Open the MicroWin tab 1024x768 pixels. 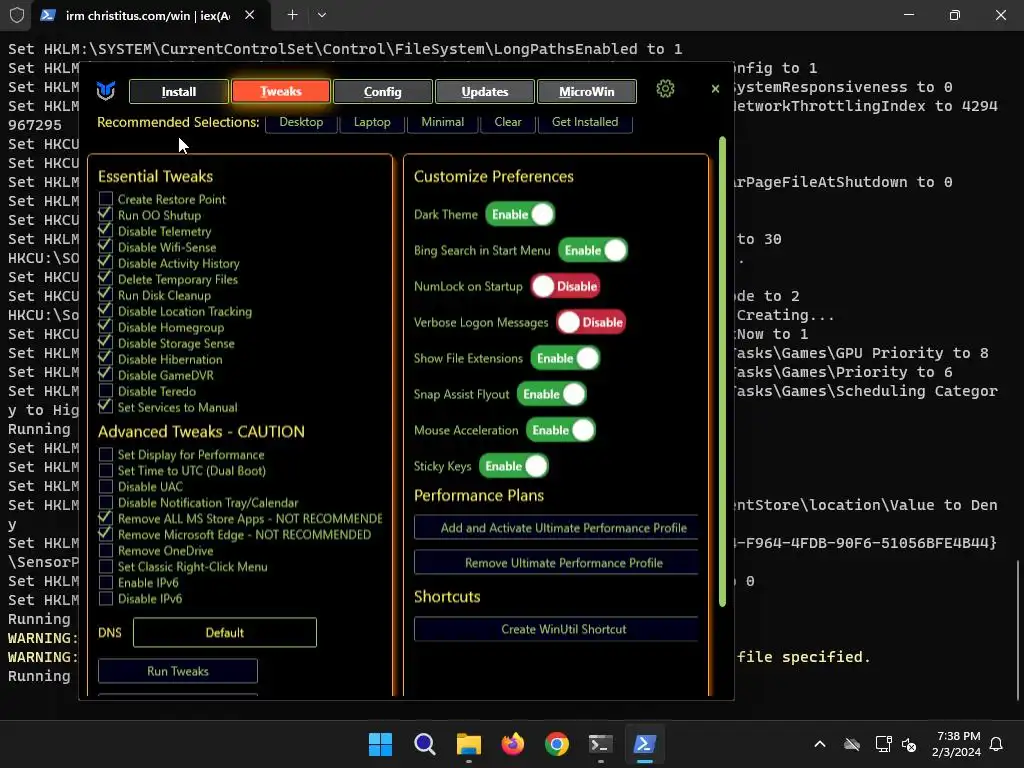pyautogui.click(x=586, y=91)
